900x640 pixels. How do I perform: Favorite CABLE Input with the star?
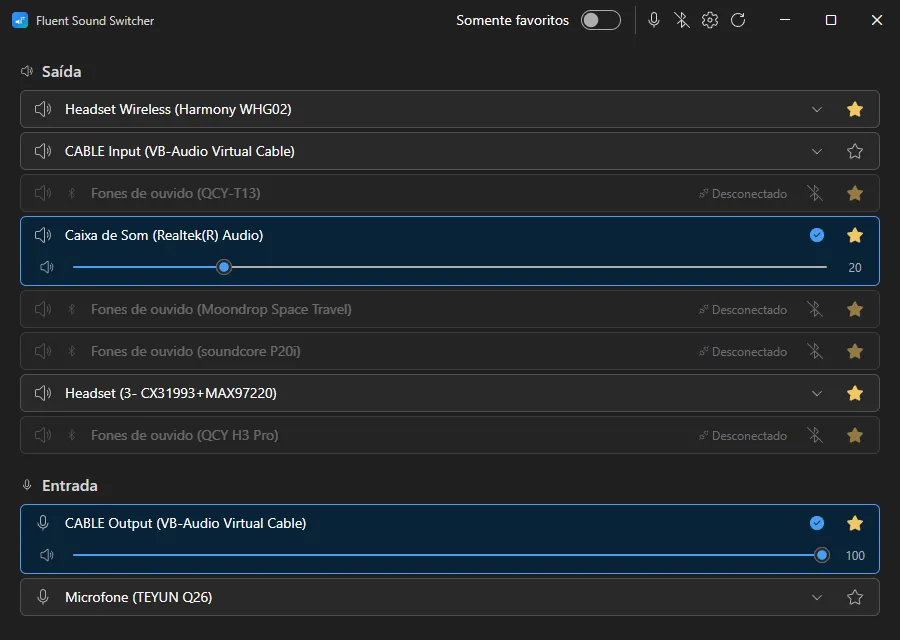pos(855,151)
